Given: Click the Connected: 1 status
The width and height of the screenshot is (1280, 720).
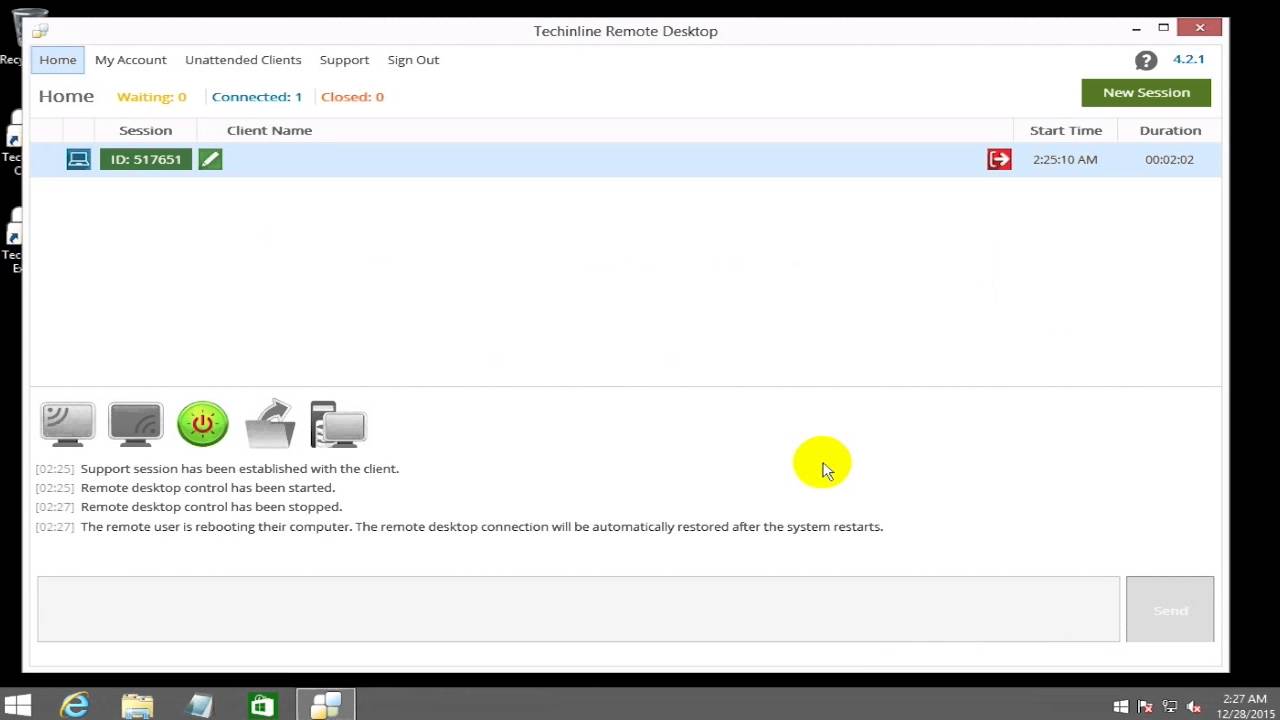Looking at the screenshot, I should 257,97.
